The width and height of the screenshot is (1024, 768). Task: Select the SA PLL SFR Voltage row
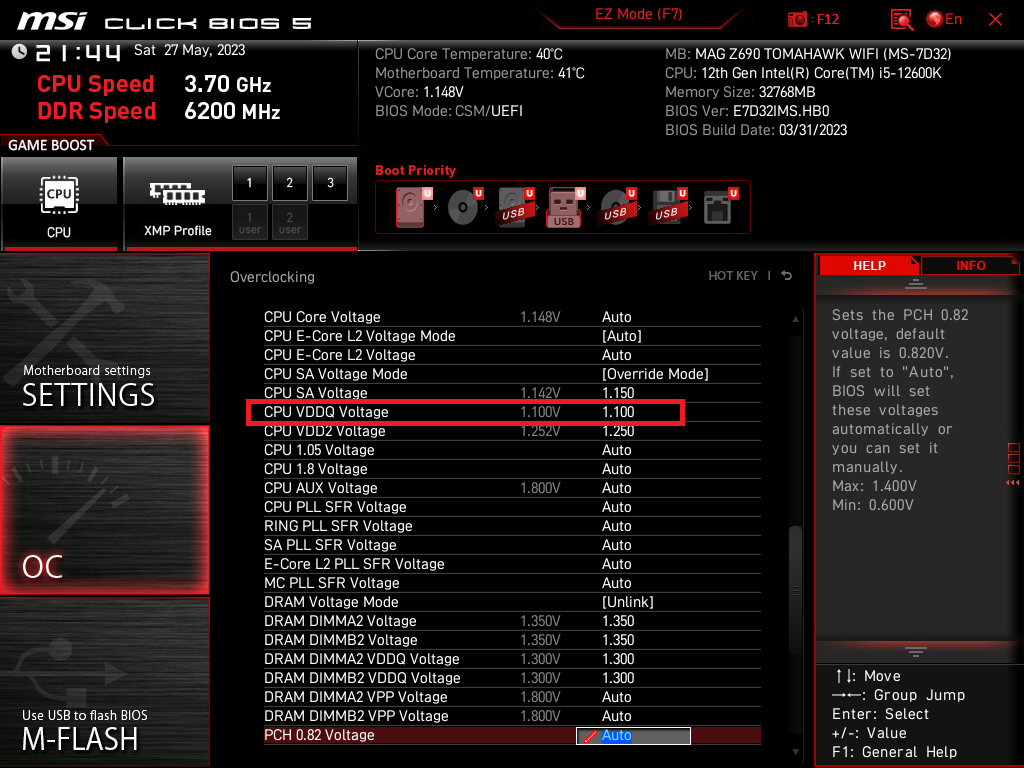(x=512, y=545)
